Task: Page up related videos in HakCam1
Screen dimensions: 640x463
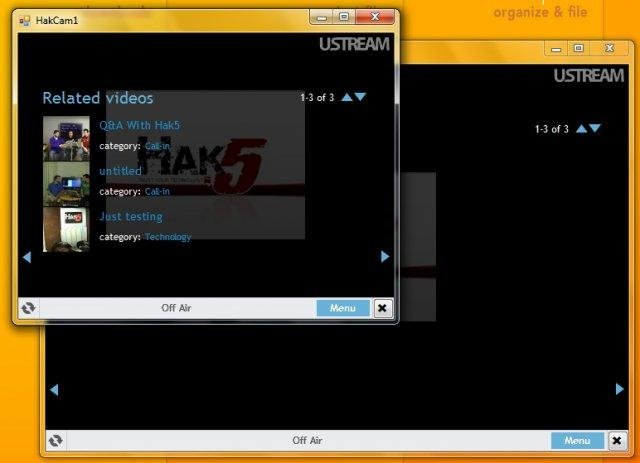Action: [x=347, y=97]
